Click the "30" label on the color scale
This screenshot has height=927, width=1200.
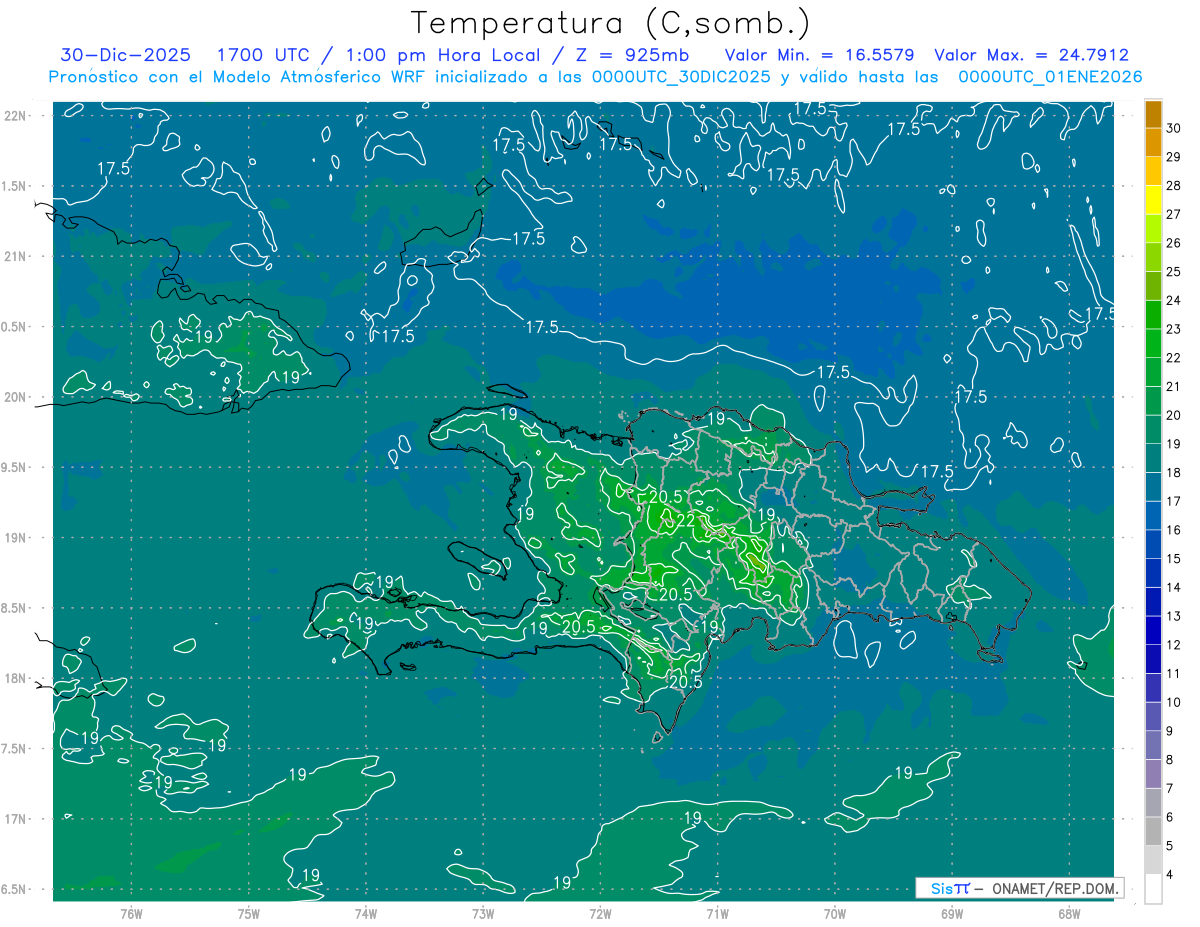(x=1174, y=128)
